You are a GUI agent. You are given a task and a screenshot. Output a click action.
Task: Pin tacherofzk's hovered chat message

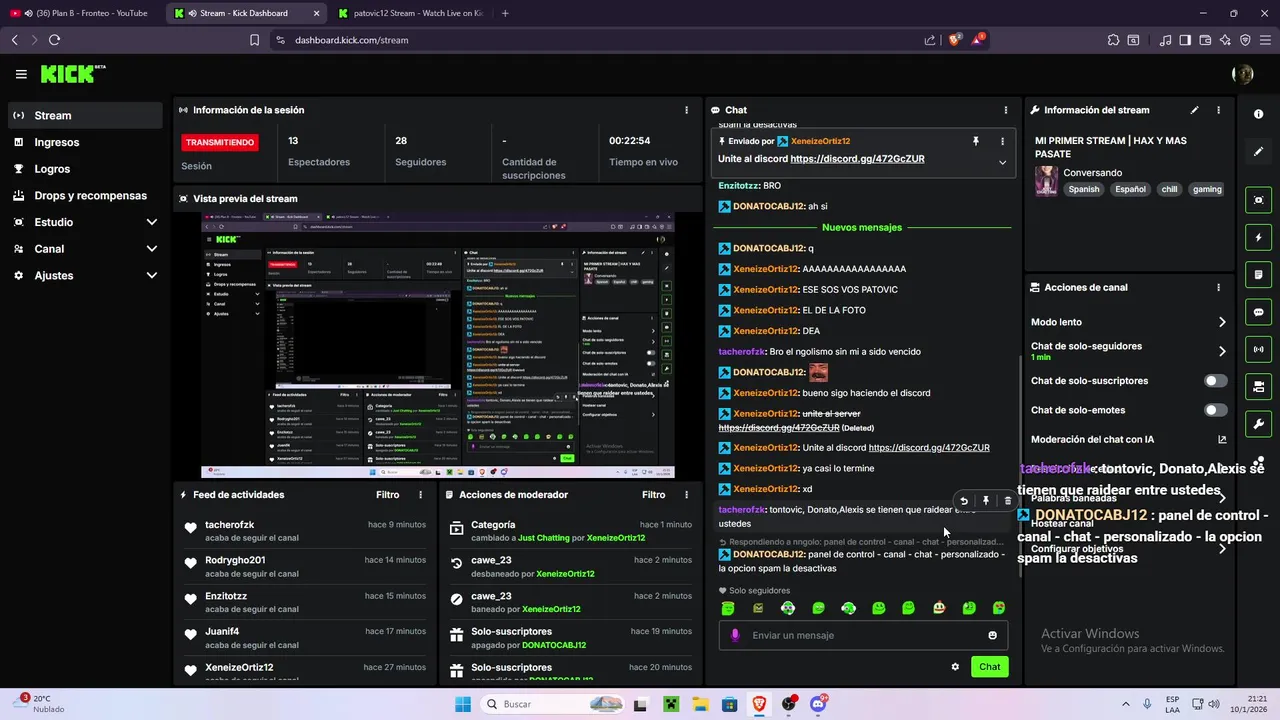[986, 501]
